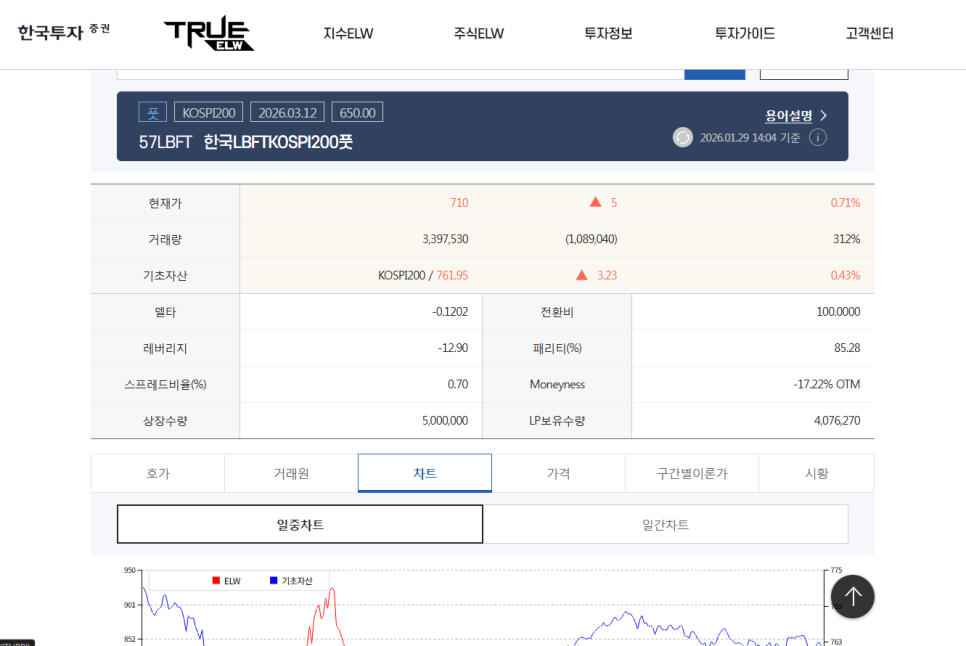This screenshot has height=646, width=966.
Task: Select the 일중차트 chart option
Action: [x=300, y=524]
